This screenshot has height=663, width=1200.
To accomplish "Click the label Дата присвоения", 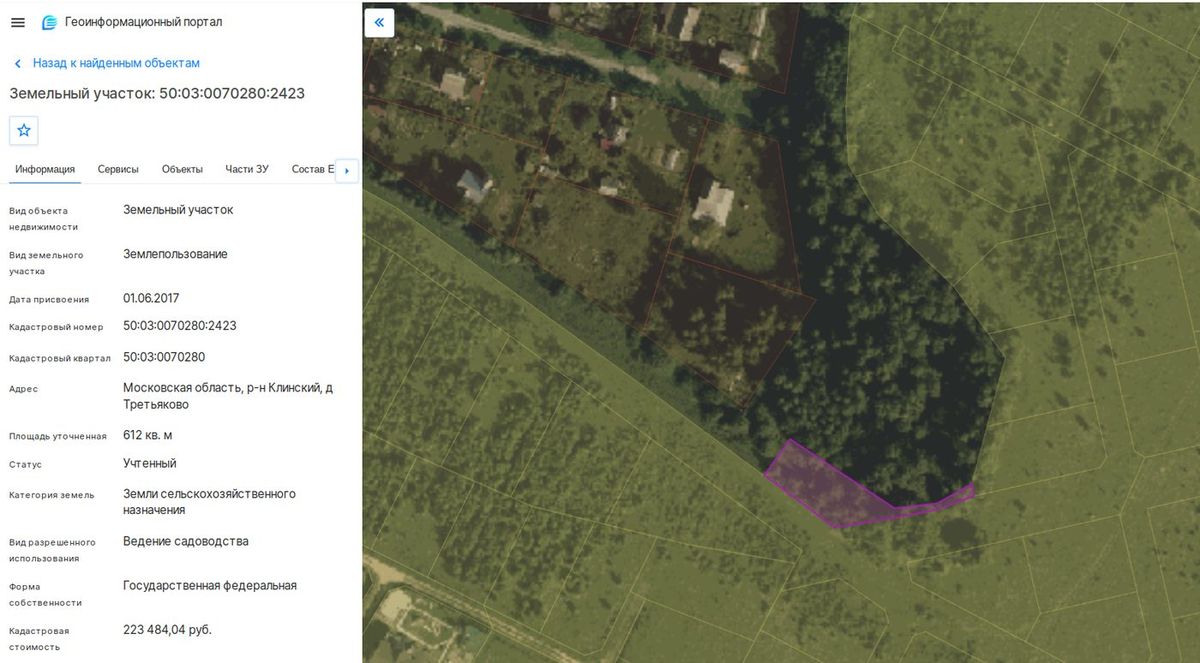I will coord(49,300).
